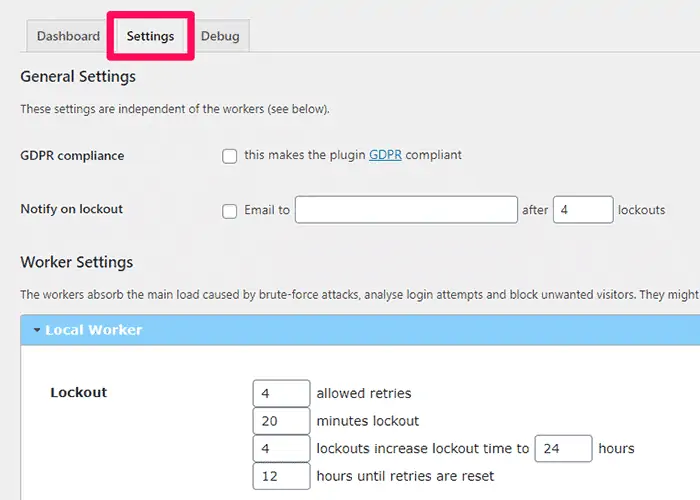Image resolution: width=700 pixels, height=500 pixels.
Task: Click the General Settings heading
Action: pyautogui.click(x=78, y=76)
